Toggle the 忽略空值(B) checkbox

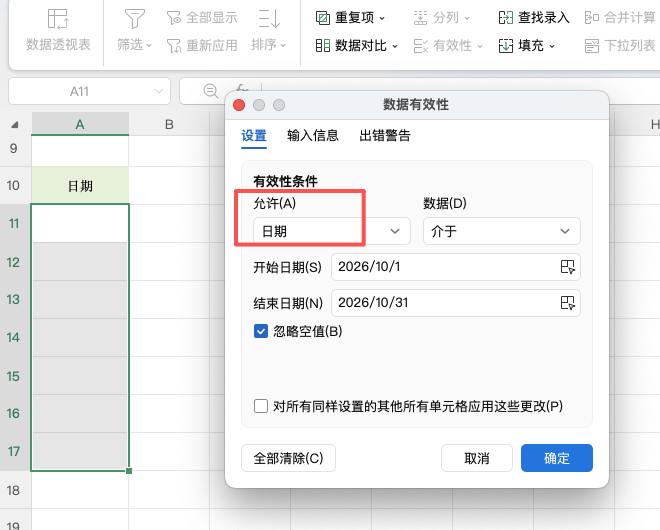coord(261,331)
